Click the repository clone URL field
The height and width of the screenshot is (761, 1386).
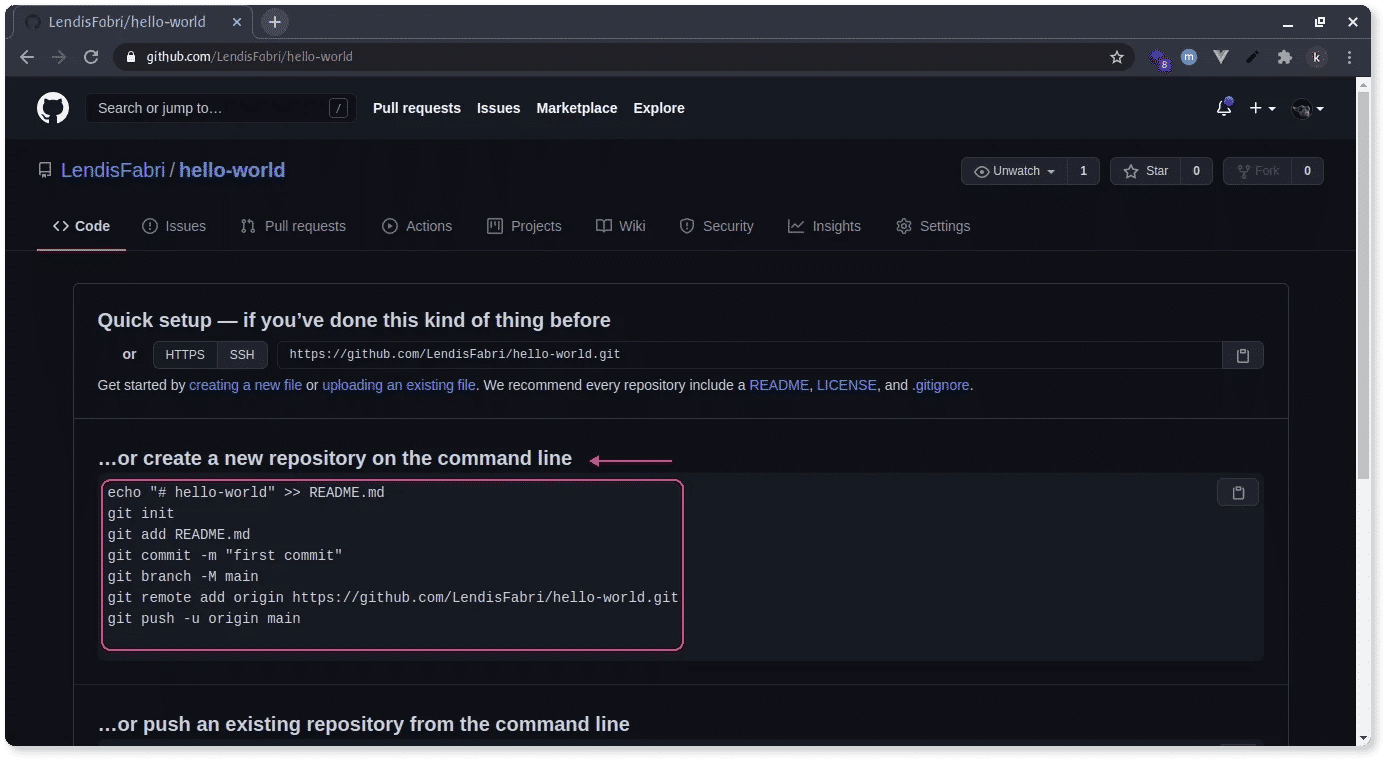pos(750,355)
